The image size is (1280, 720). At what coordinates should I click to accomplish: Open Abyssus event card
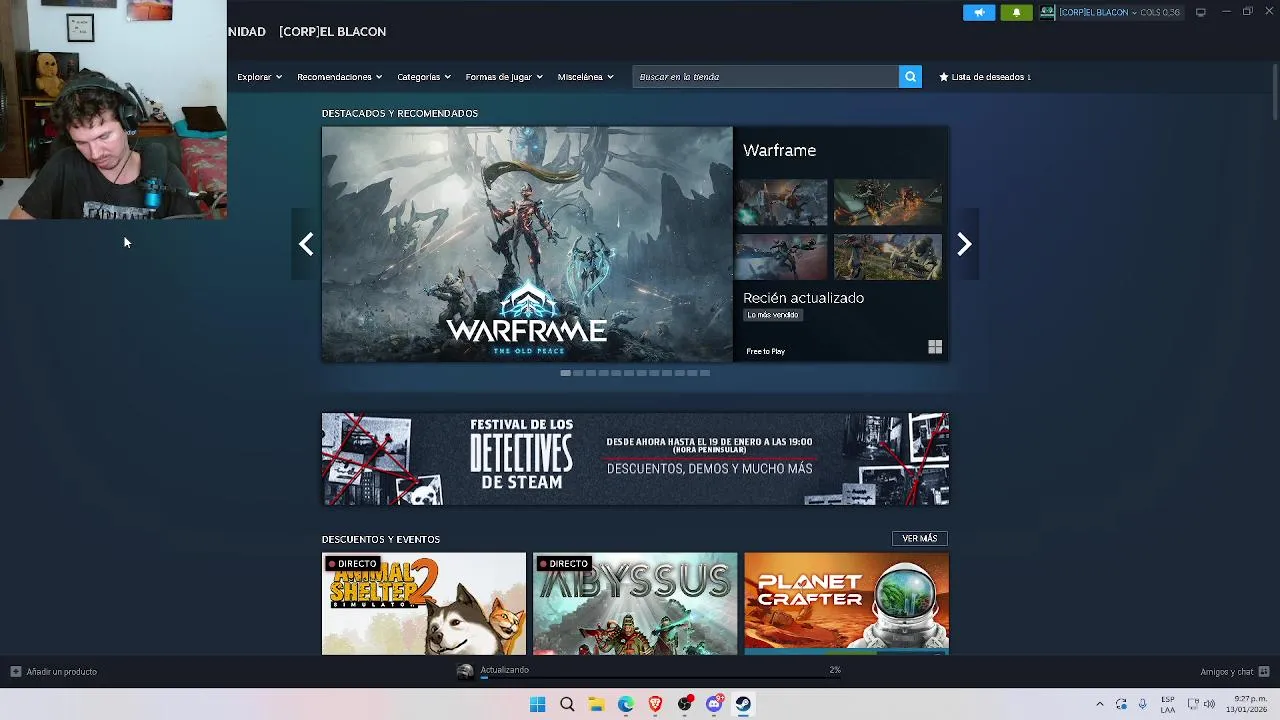pyautogui.click(x=635, y=604)
